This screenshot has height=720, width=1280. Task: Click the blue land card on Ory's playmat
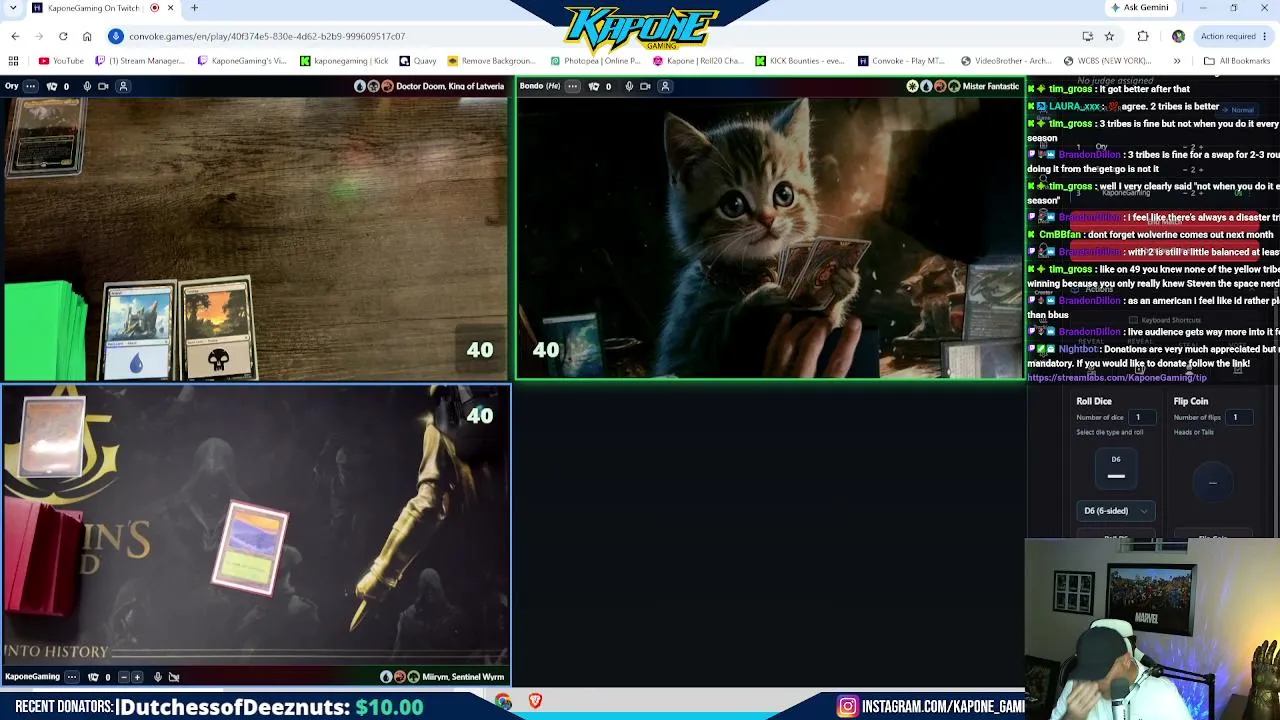point(138,331)
